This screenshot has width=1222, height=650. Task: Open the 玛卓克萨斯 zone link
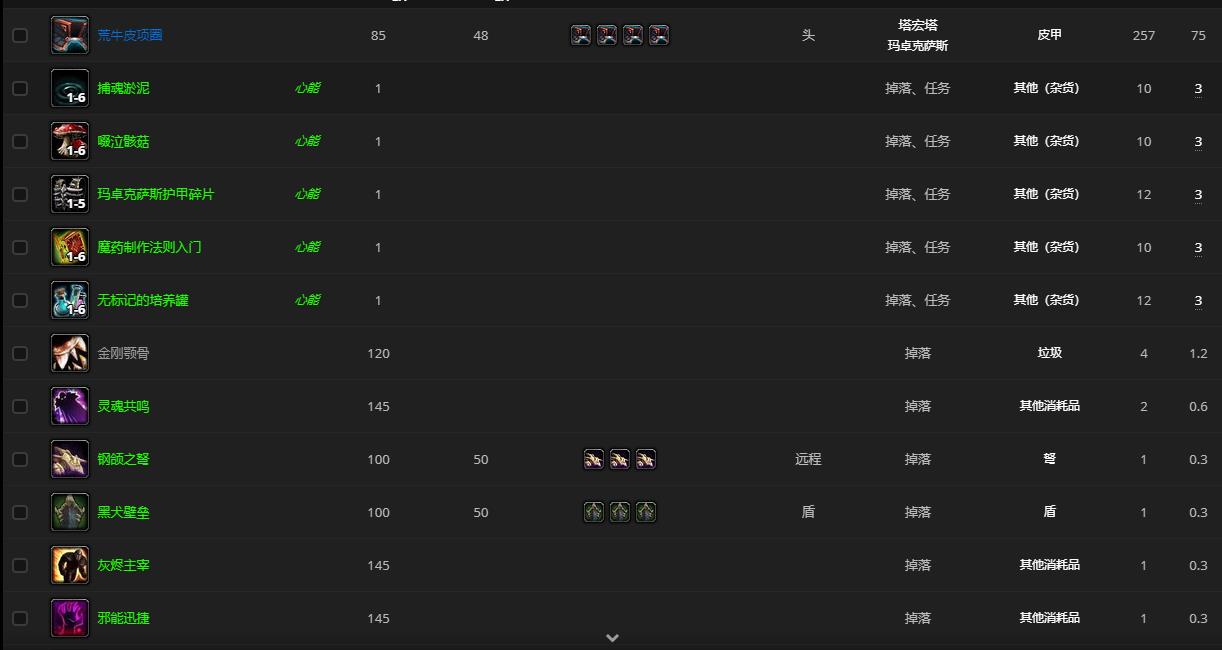[917, 45]
